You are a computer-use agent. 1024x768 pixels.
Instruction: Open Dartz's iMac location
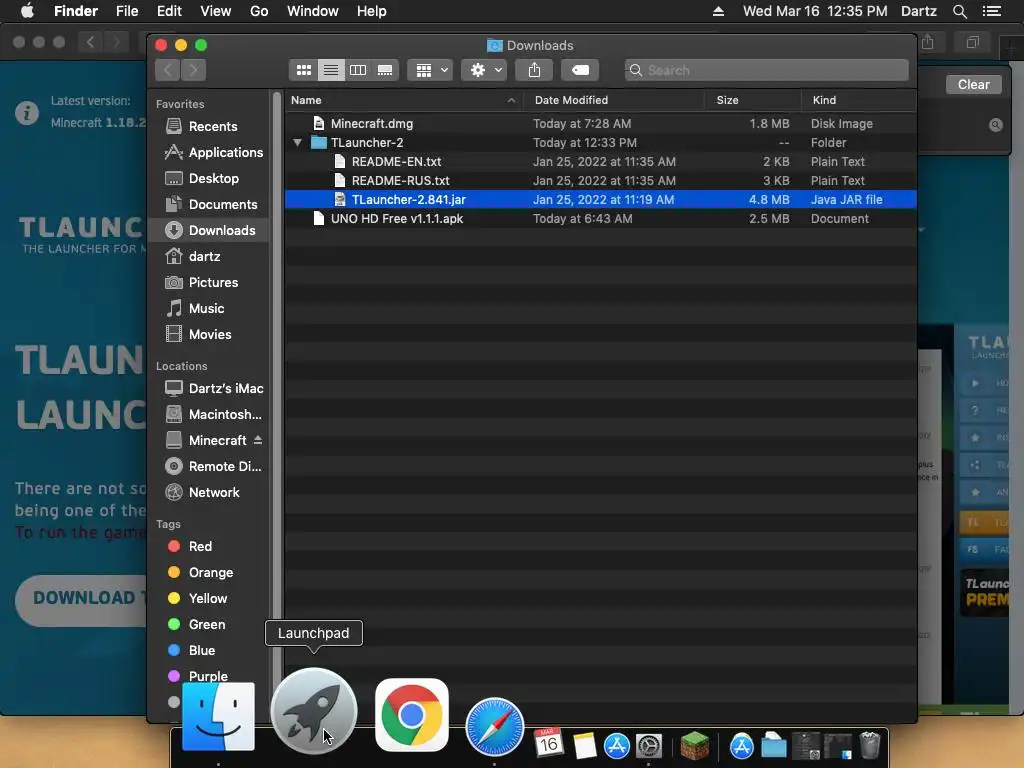(x=209, y=389)
